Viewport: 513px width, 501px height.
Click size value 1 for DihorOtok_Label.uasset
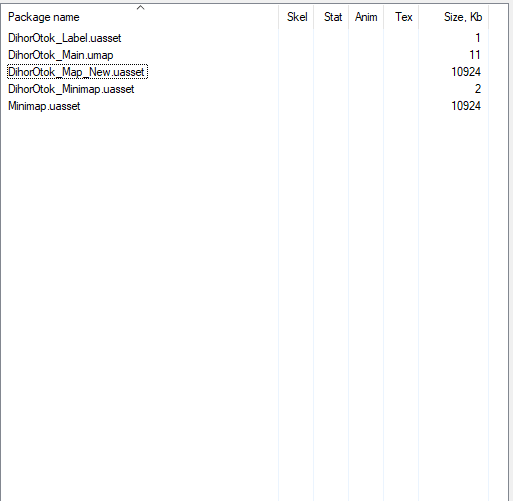478,38
